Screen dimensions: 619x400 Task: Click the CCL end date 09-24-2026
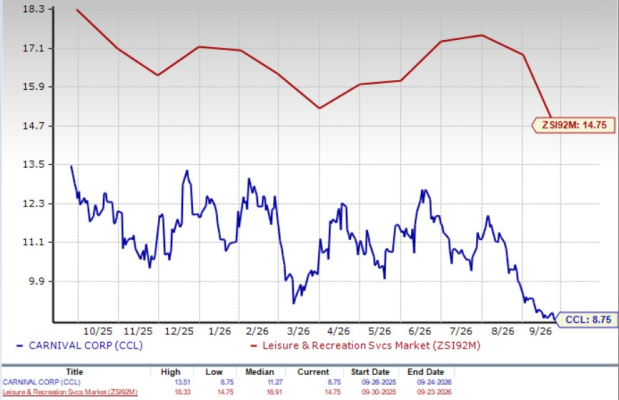[434, 382]
